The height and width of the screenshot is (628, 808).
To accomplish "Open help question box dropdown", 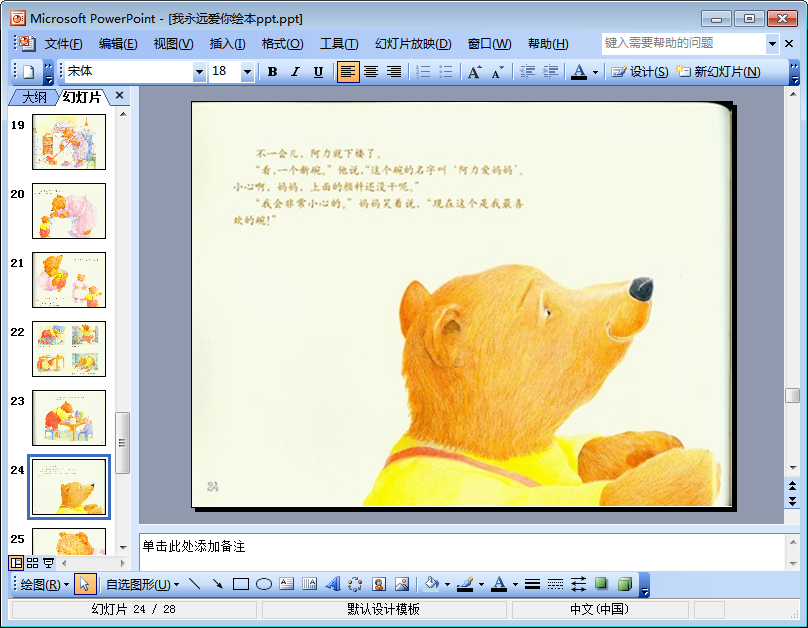I will coord(772,44).
